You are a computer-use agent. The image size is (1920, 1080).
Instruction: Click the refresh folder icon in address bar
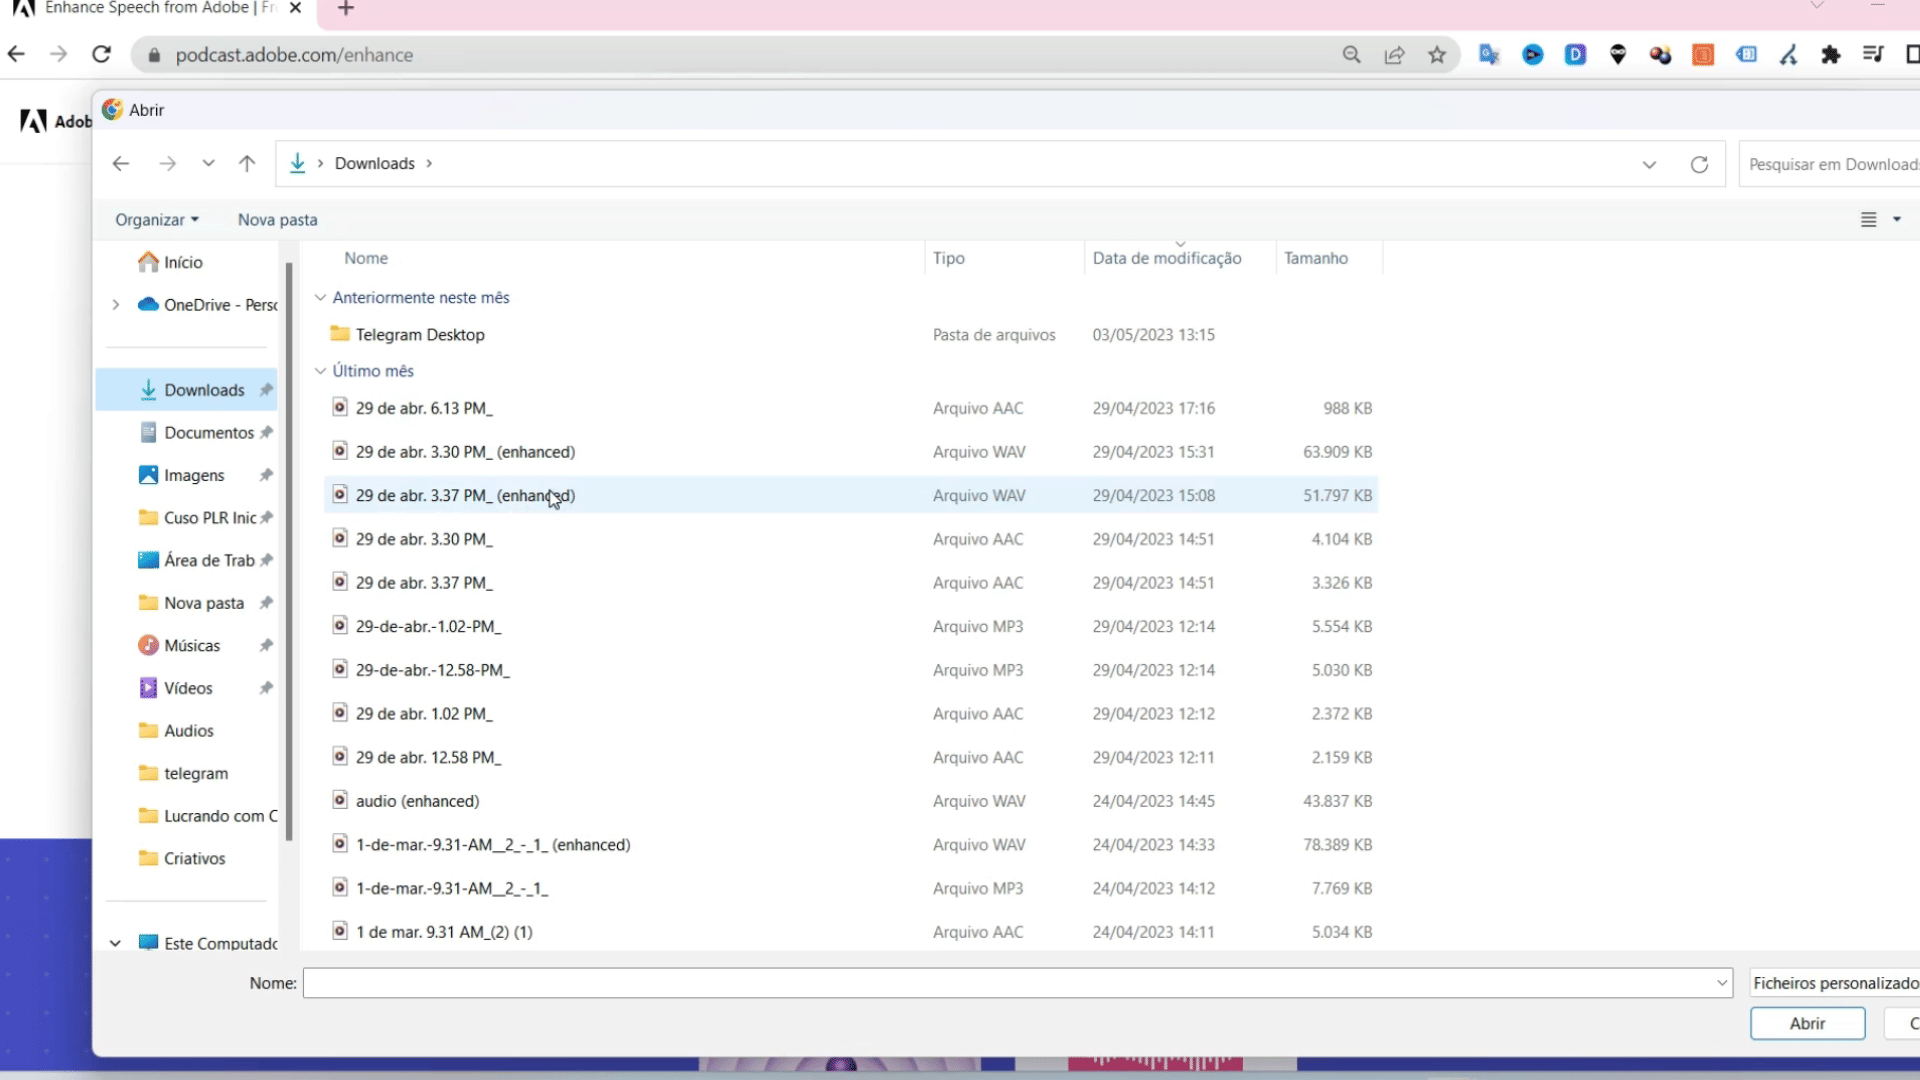click(1699, 165)
